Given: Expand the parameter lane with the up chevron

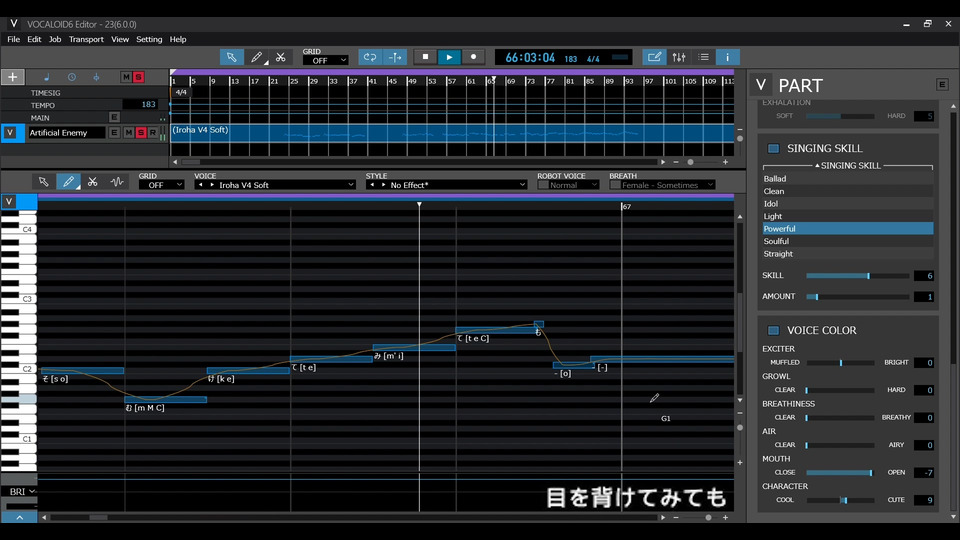Looking at the screenshot, I should tap(19, 517).
